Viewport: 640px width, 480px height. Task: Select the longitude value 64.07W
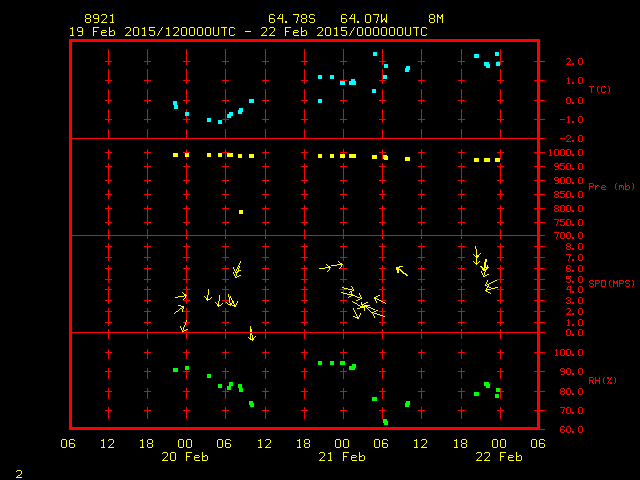360,19
